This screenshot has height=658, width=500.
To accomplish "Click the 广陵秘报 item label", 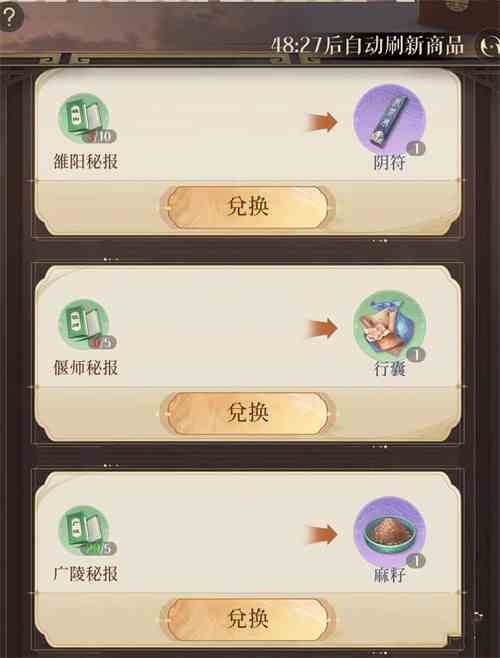I will pyautogui.click(x=86, y=574).
